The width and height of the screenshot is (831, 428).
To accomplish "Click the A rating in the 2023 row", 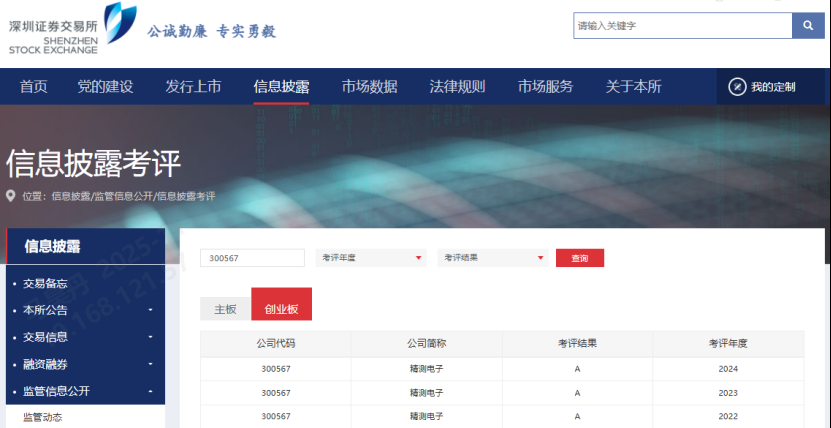I will click(577, 393).
